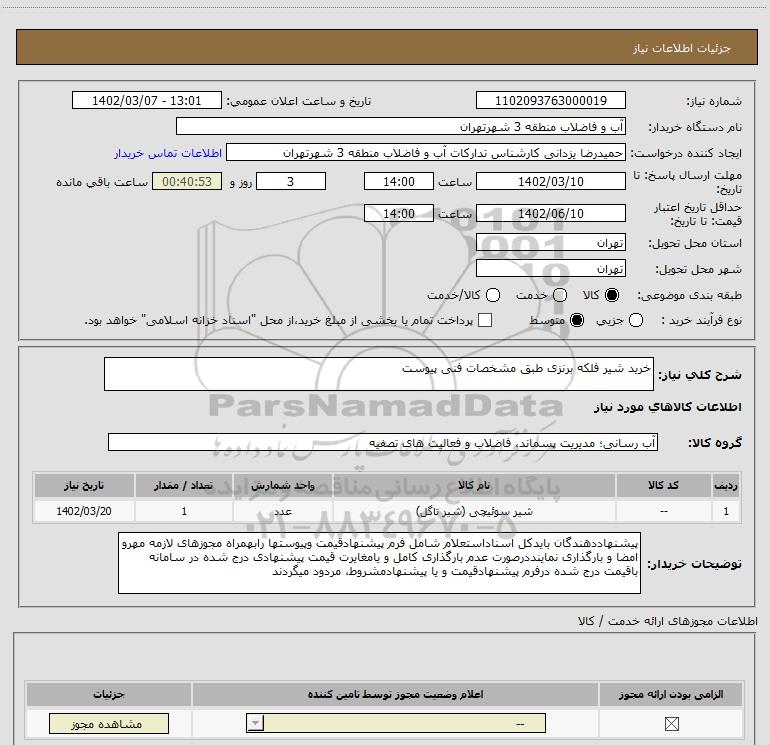
Task: Click the اعلام وضعیت مجوز column header
Action: tap(395, 694)
